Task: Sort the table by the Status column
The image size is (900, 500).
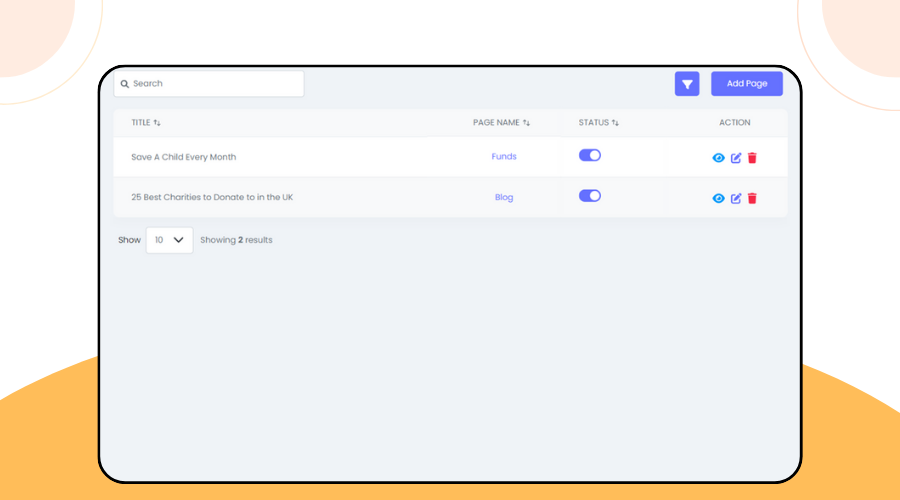Action: point(598,123)
